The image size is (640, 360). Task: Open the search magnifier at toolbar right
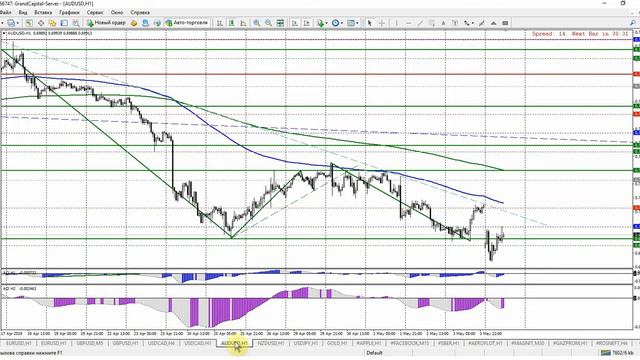pos(633,23)
